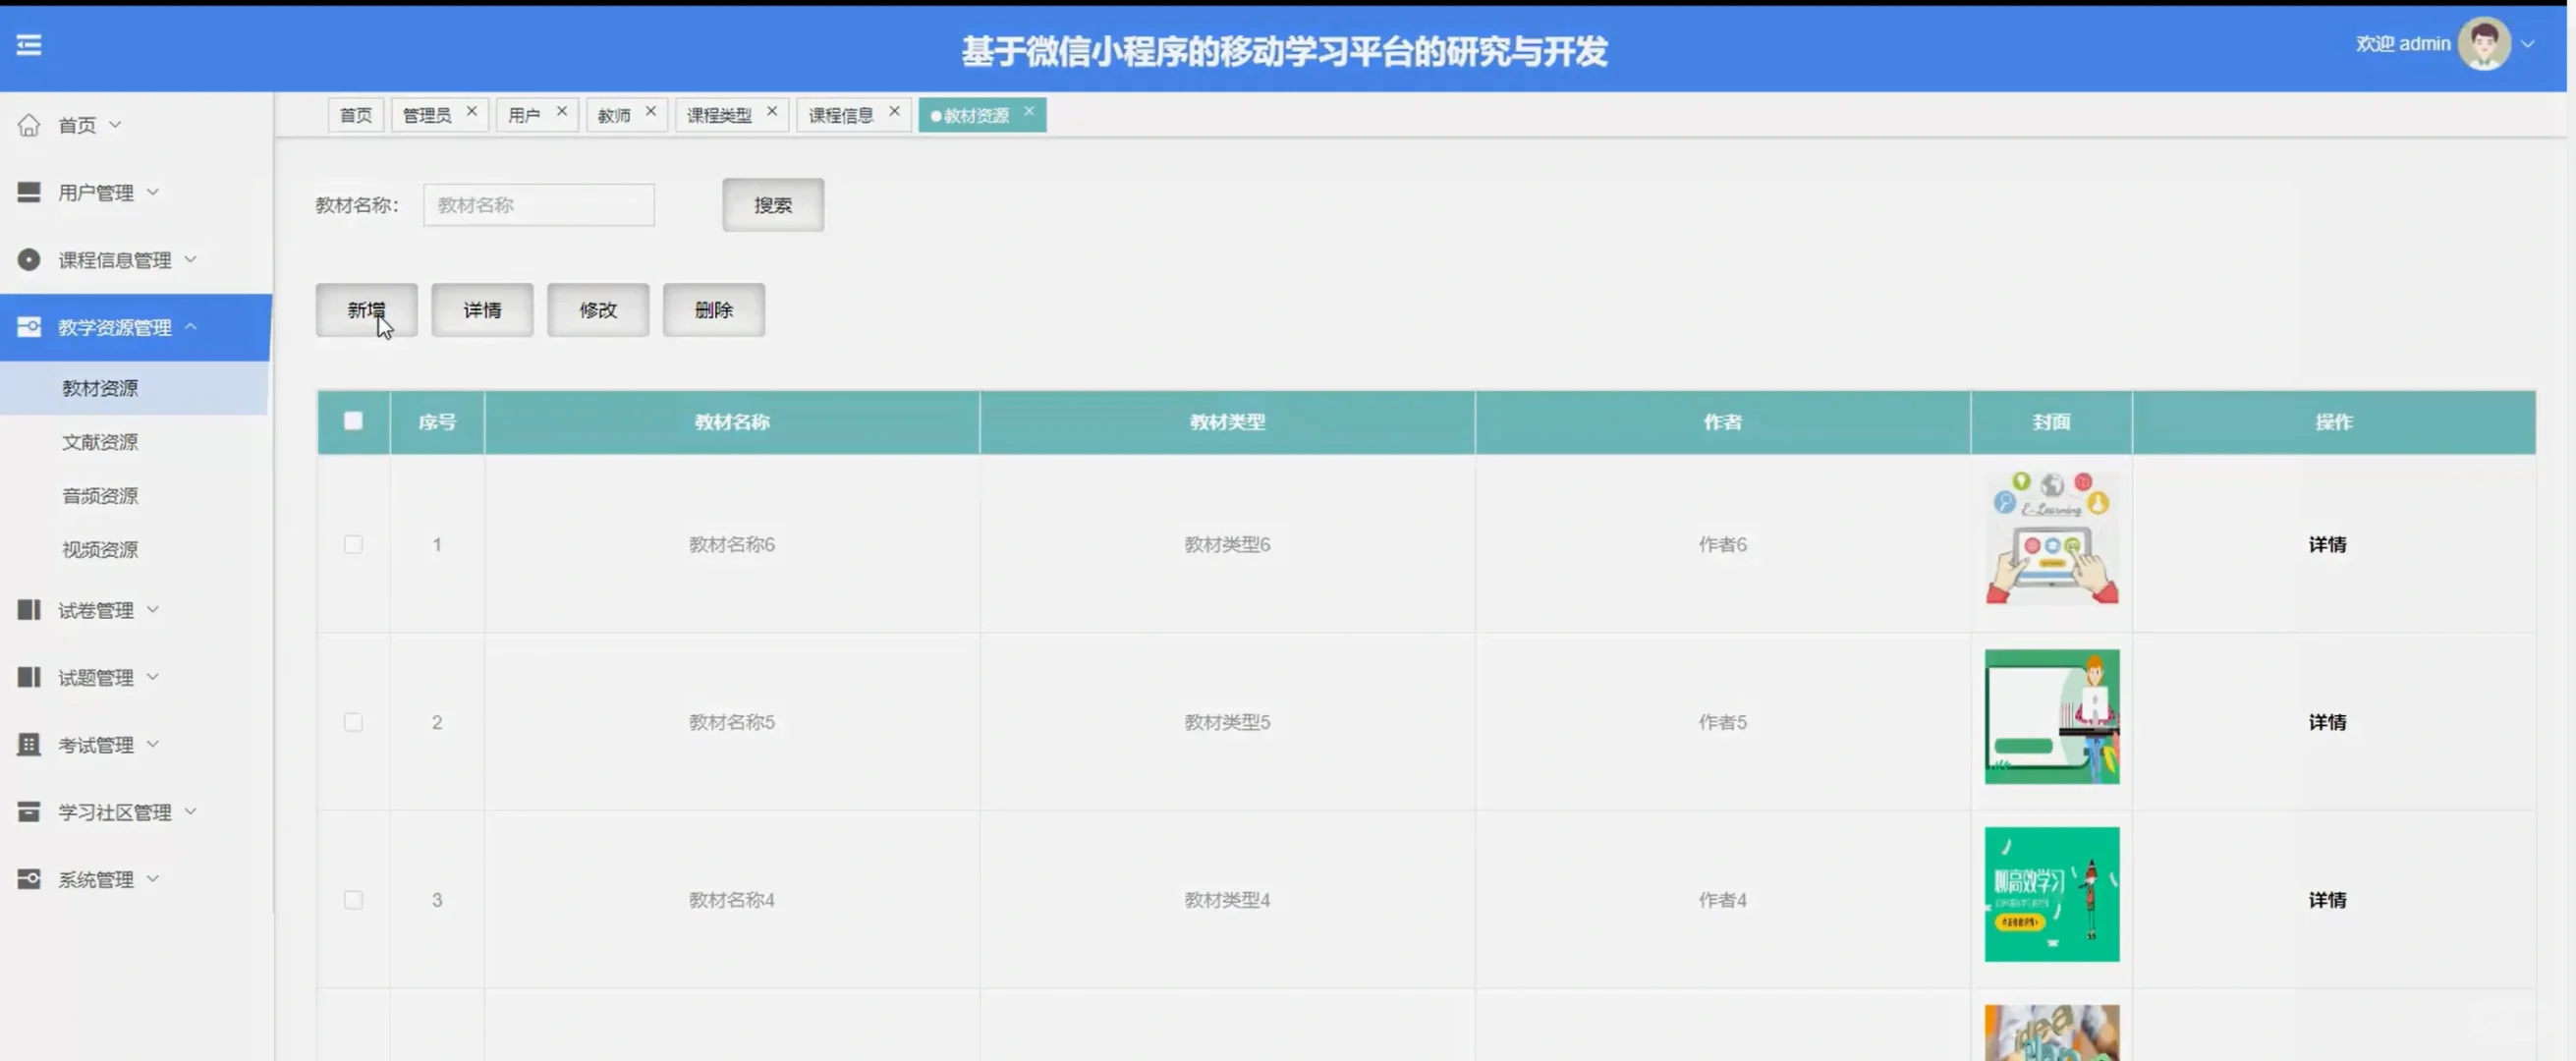The height and width of the screenshot is (1061, 2576).
Task: Switch to the 管理员 tab
Action: pos(430,113)
